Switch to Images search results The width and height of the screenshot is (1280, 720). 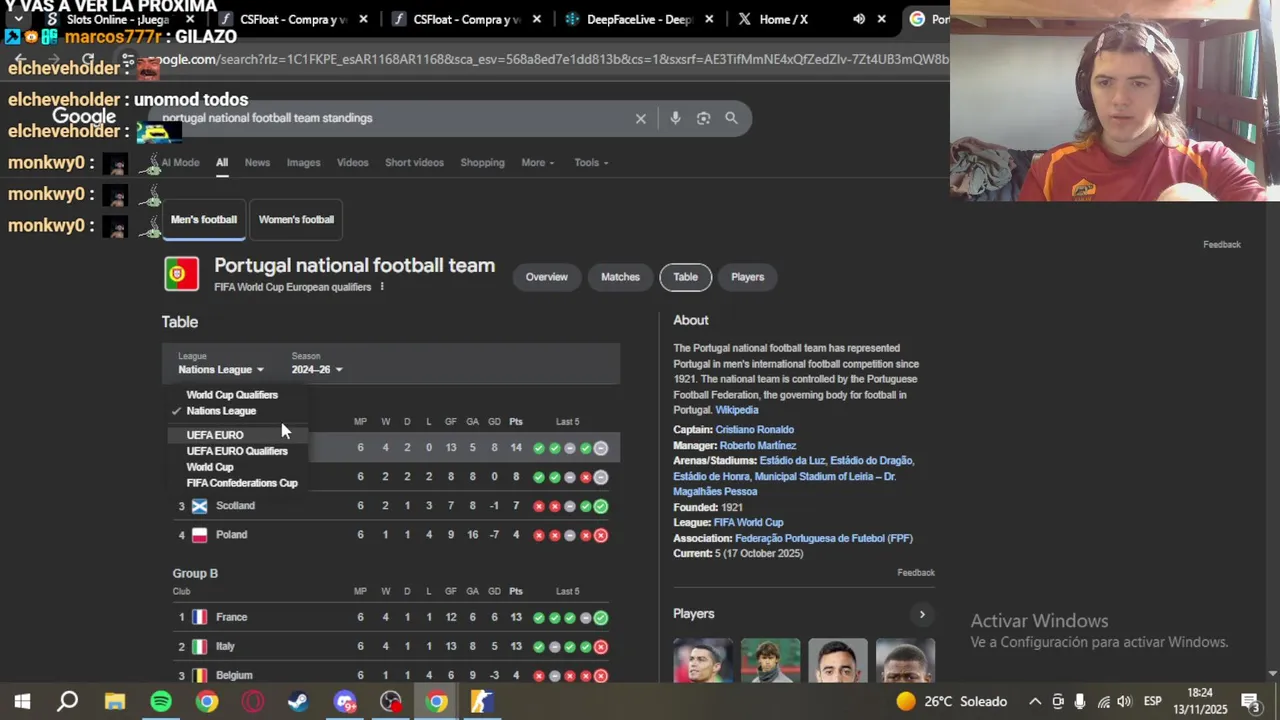tap(303, 163)
